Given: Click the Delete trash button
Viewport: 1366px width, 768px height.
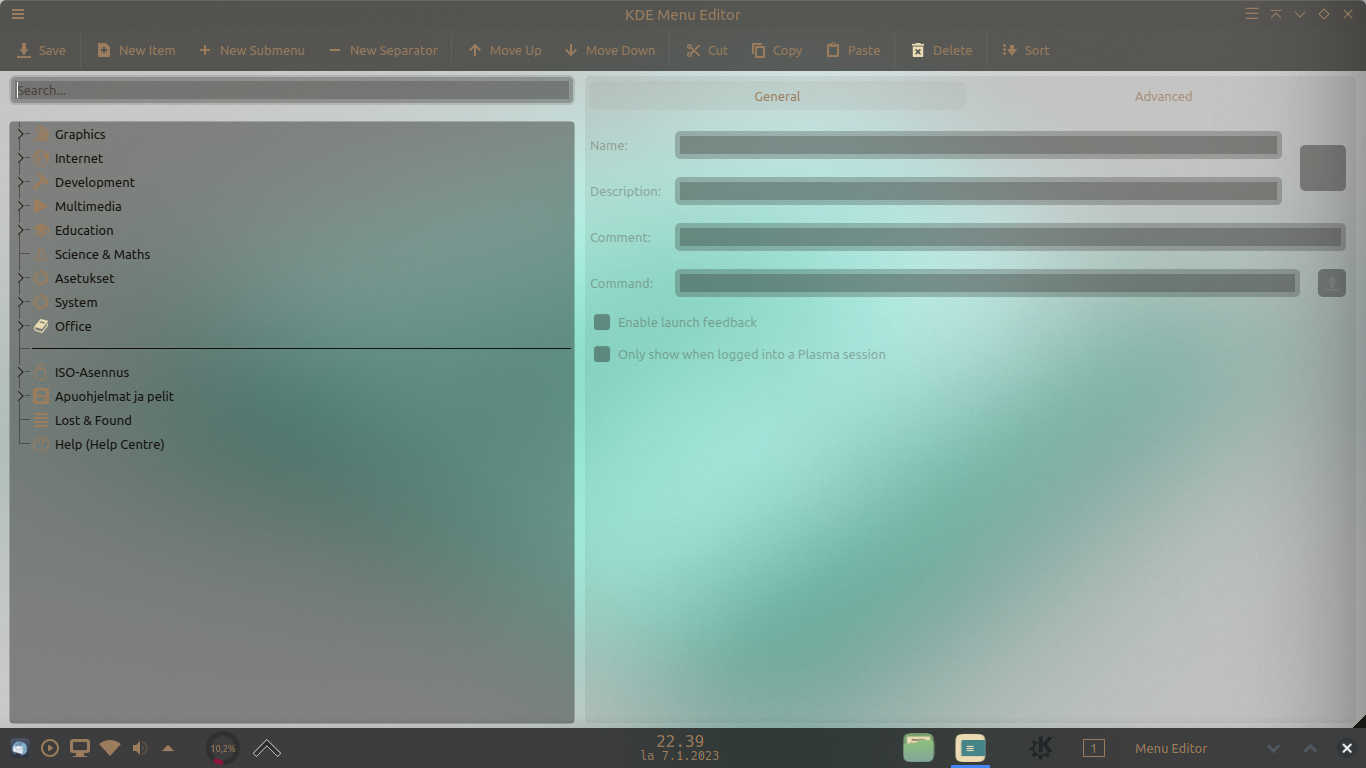Looking at the screenshot, I should click(940, 50).
